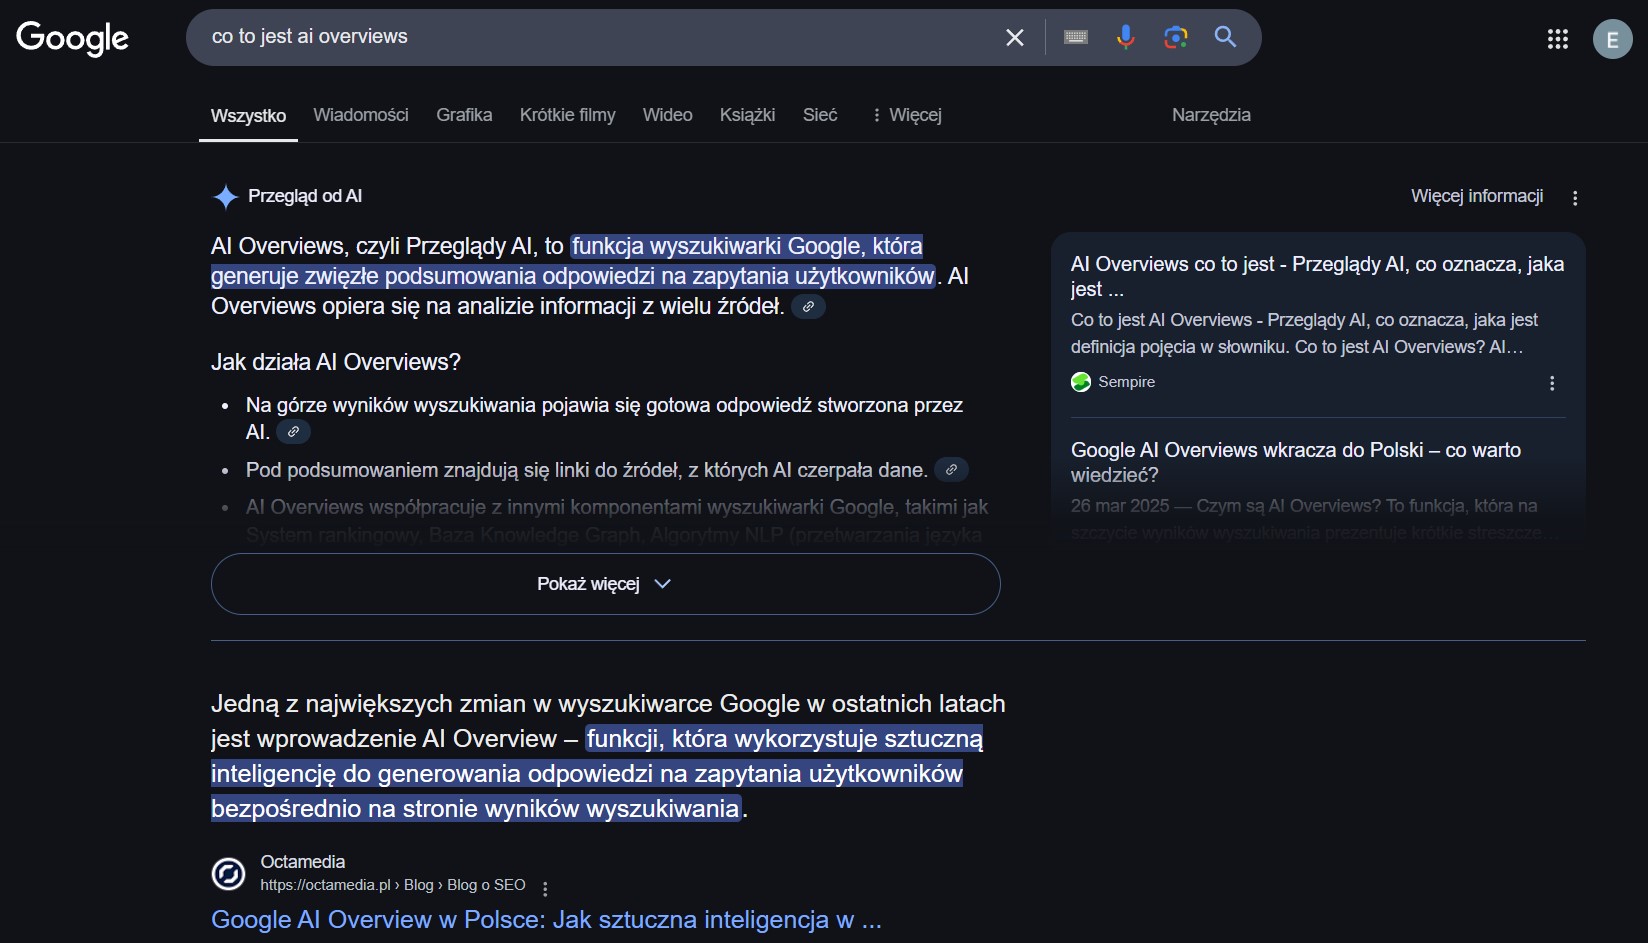This screenshot has width=1648, height=943.
Task: Clear the search query with the X icon
Action: point(1014,38)
